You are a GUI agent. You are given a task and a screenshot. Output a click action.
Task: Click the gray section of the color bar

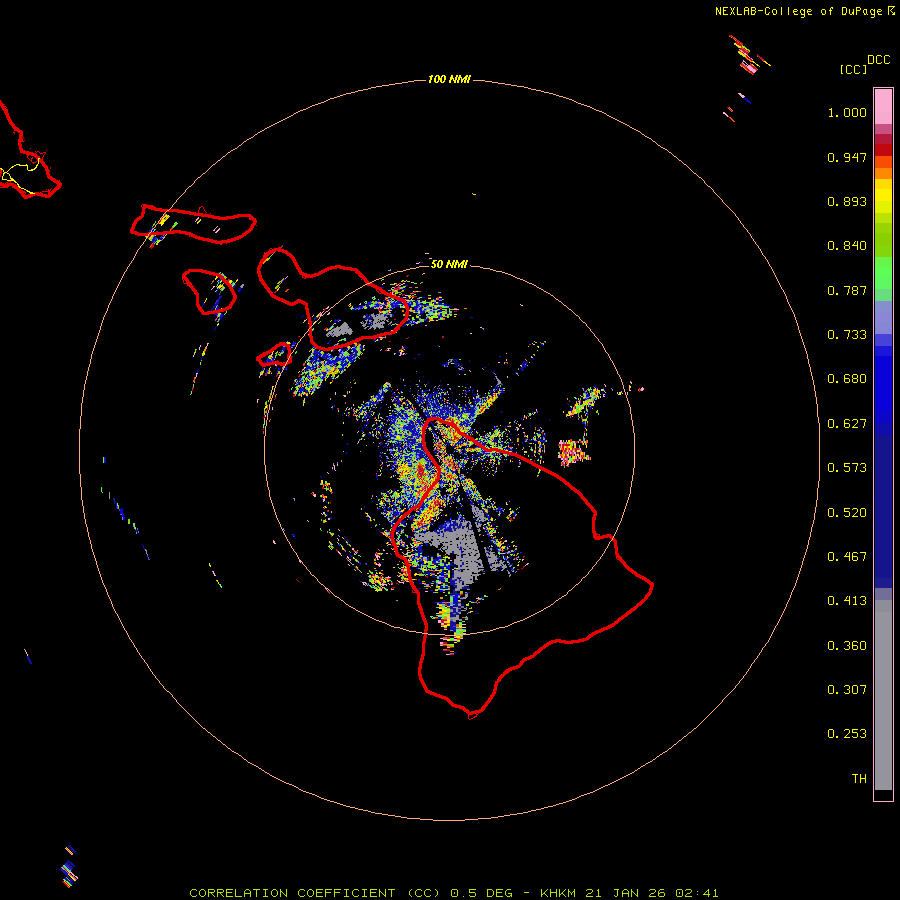883,695
